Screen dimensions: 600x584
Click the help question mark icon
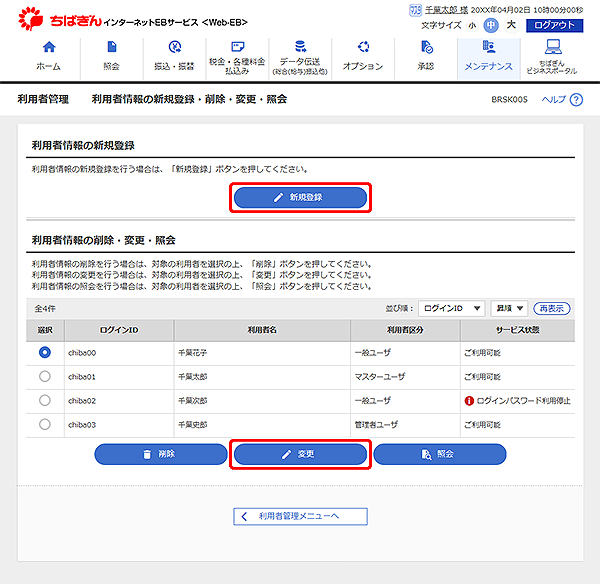(576, 100)
